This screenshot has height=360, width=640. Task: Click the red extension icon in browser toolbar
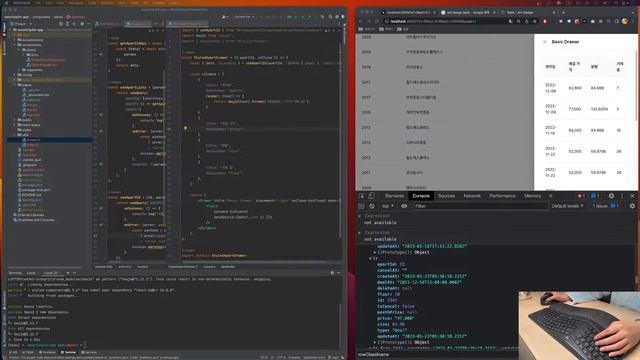pos(544,21)
